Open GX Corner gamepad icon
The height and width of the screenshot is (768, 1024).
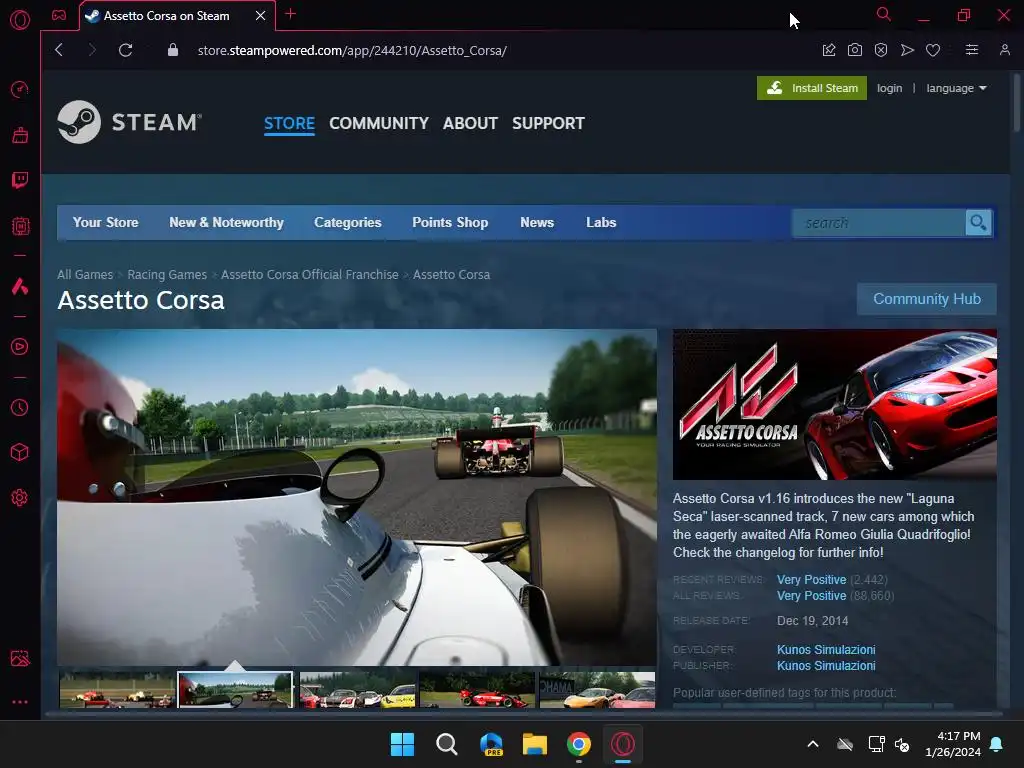pos(59,16)
